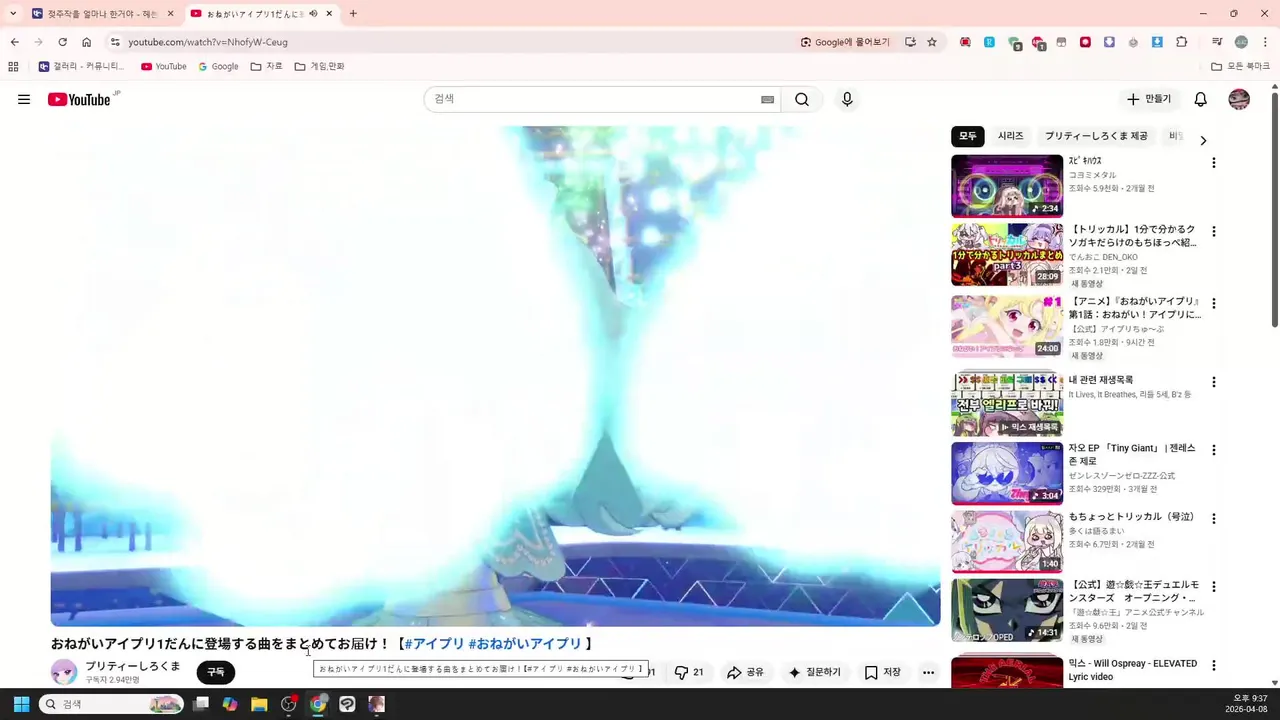
Task: Open more options for トリッカル 1分で分かる video
Action: tap(1214, 231)
